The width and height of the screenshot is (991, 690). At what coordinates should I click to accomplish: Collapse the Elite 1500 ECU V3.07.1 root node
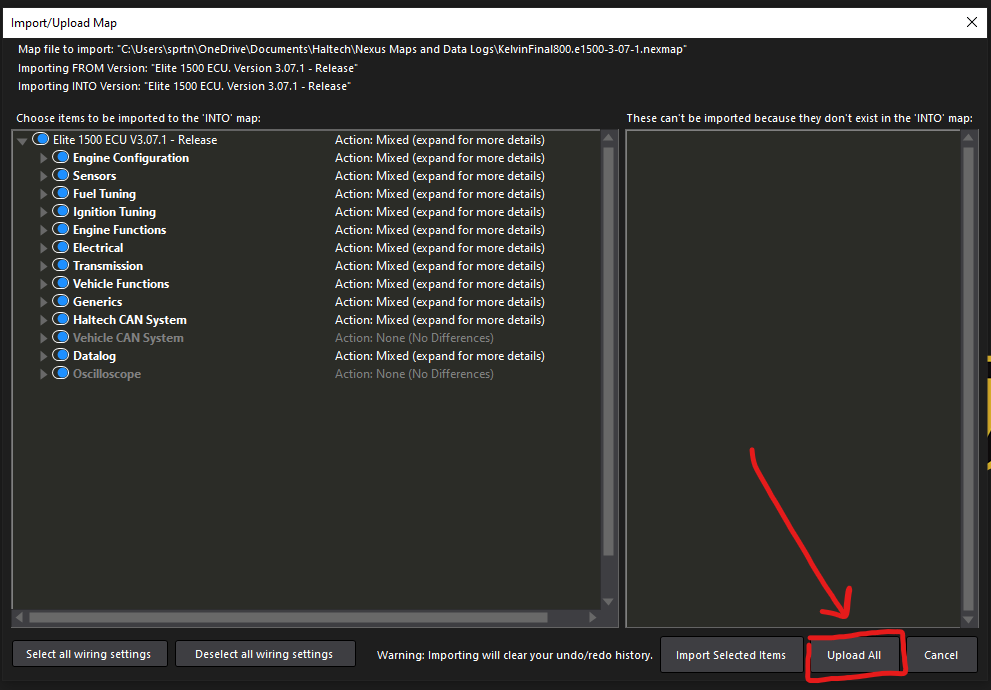coord(22,141)
